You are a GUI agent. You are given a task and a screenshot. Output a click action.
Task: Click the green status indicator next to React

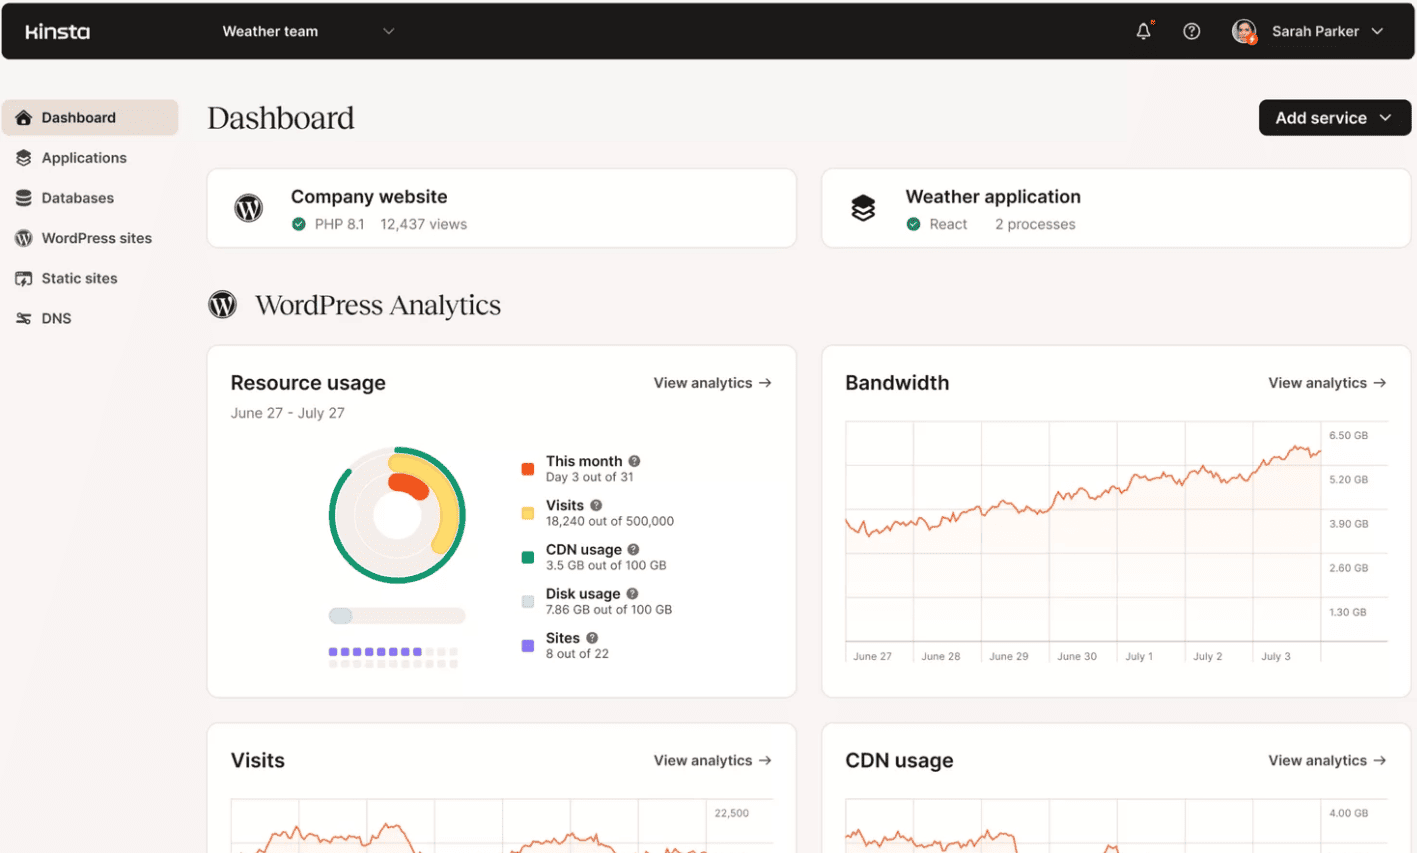pos(913,224)
